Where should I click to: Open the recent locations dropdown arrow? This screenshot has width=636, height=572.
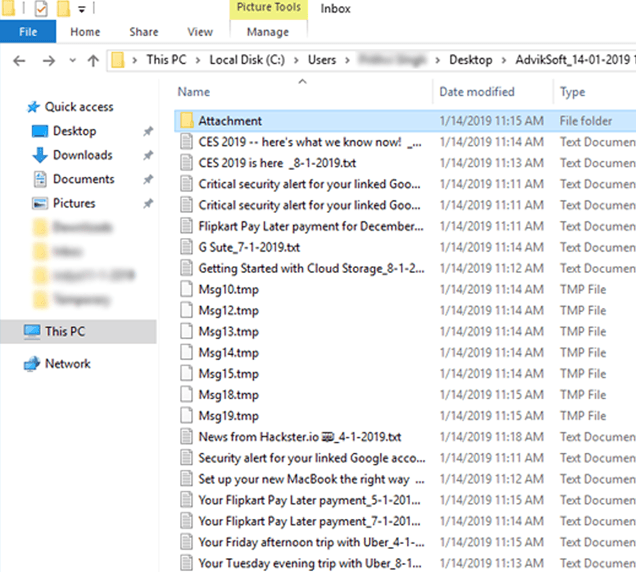pyautogui.click(x=70, y=62)
